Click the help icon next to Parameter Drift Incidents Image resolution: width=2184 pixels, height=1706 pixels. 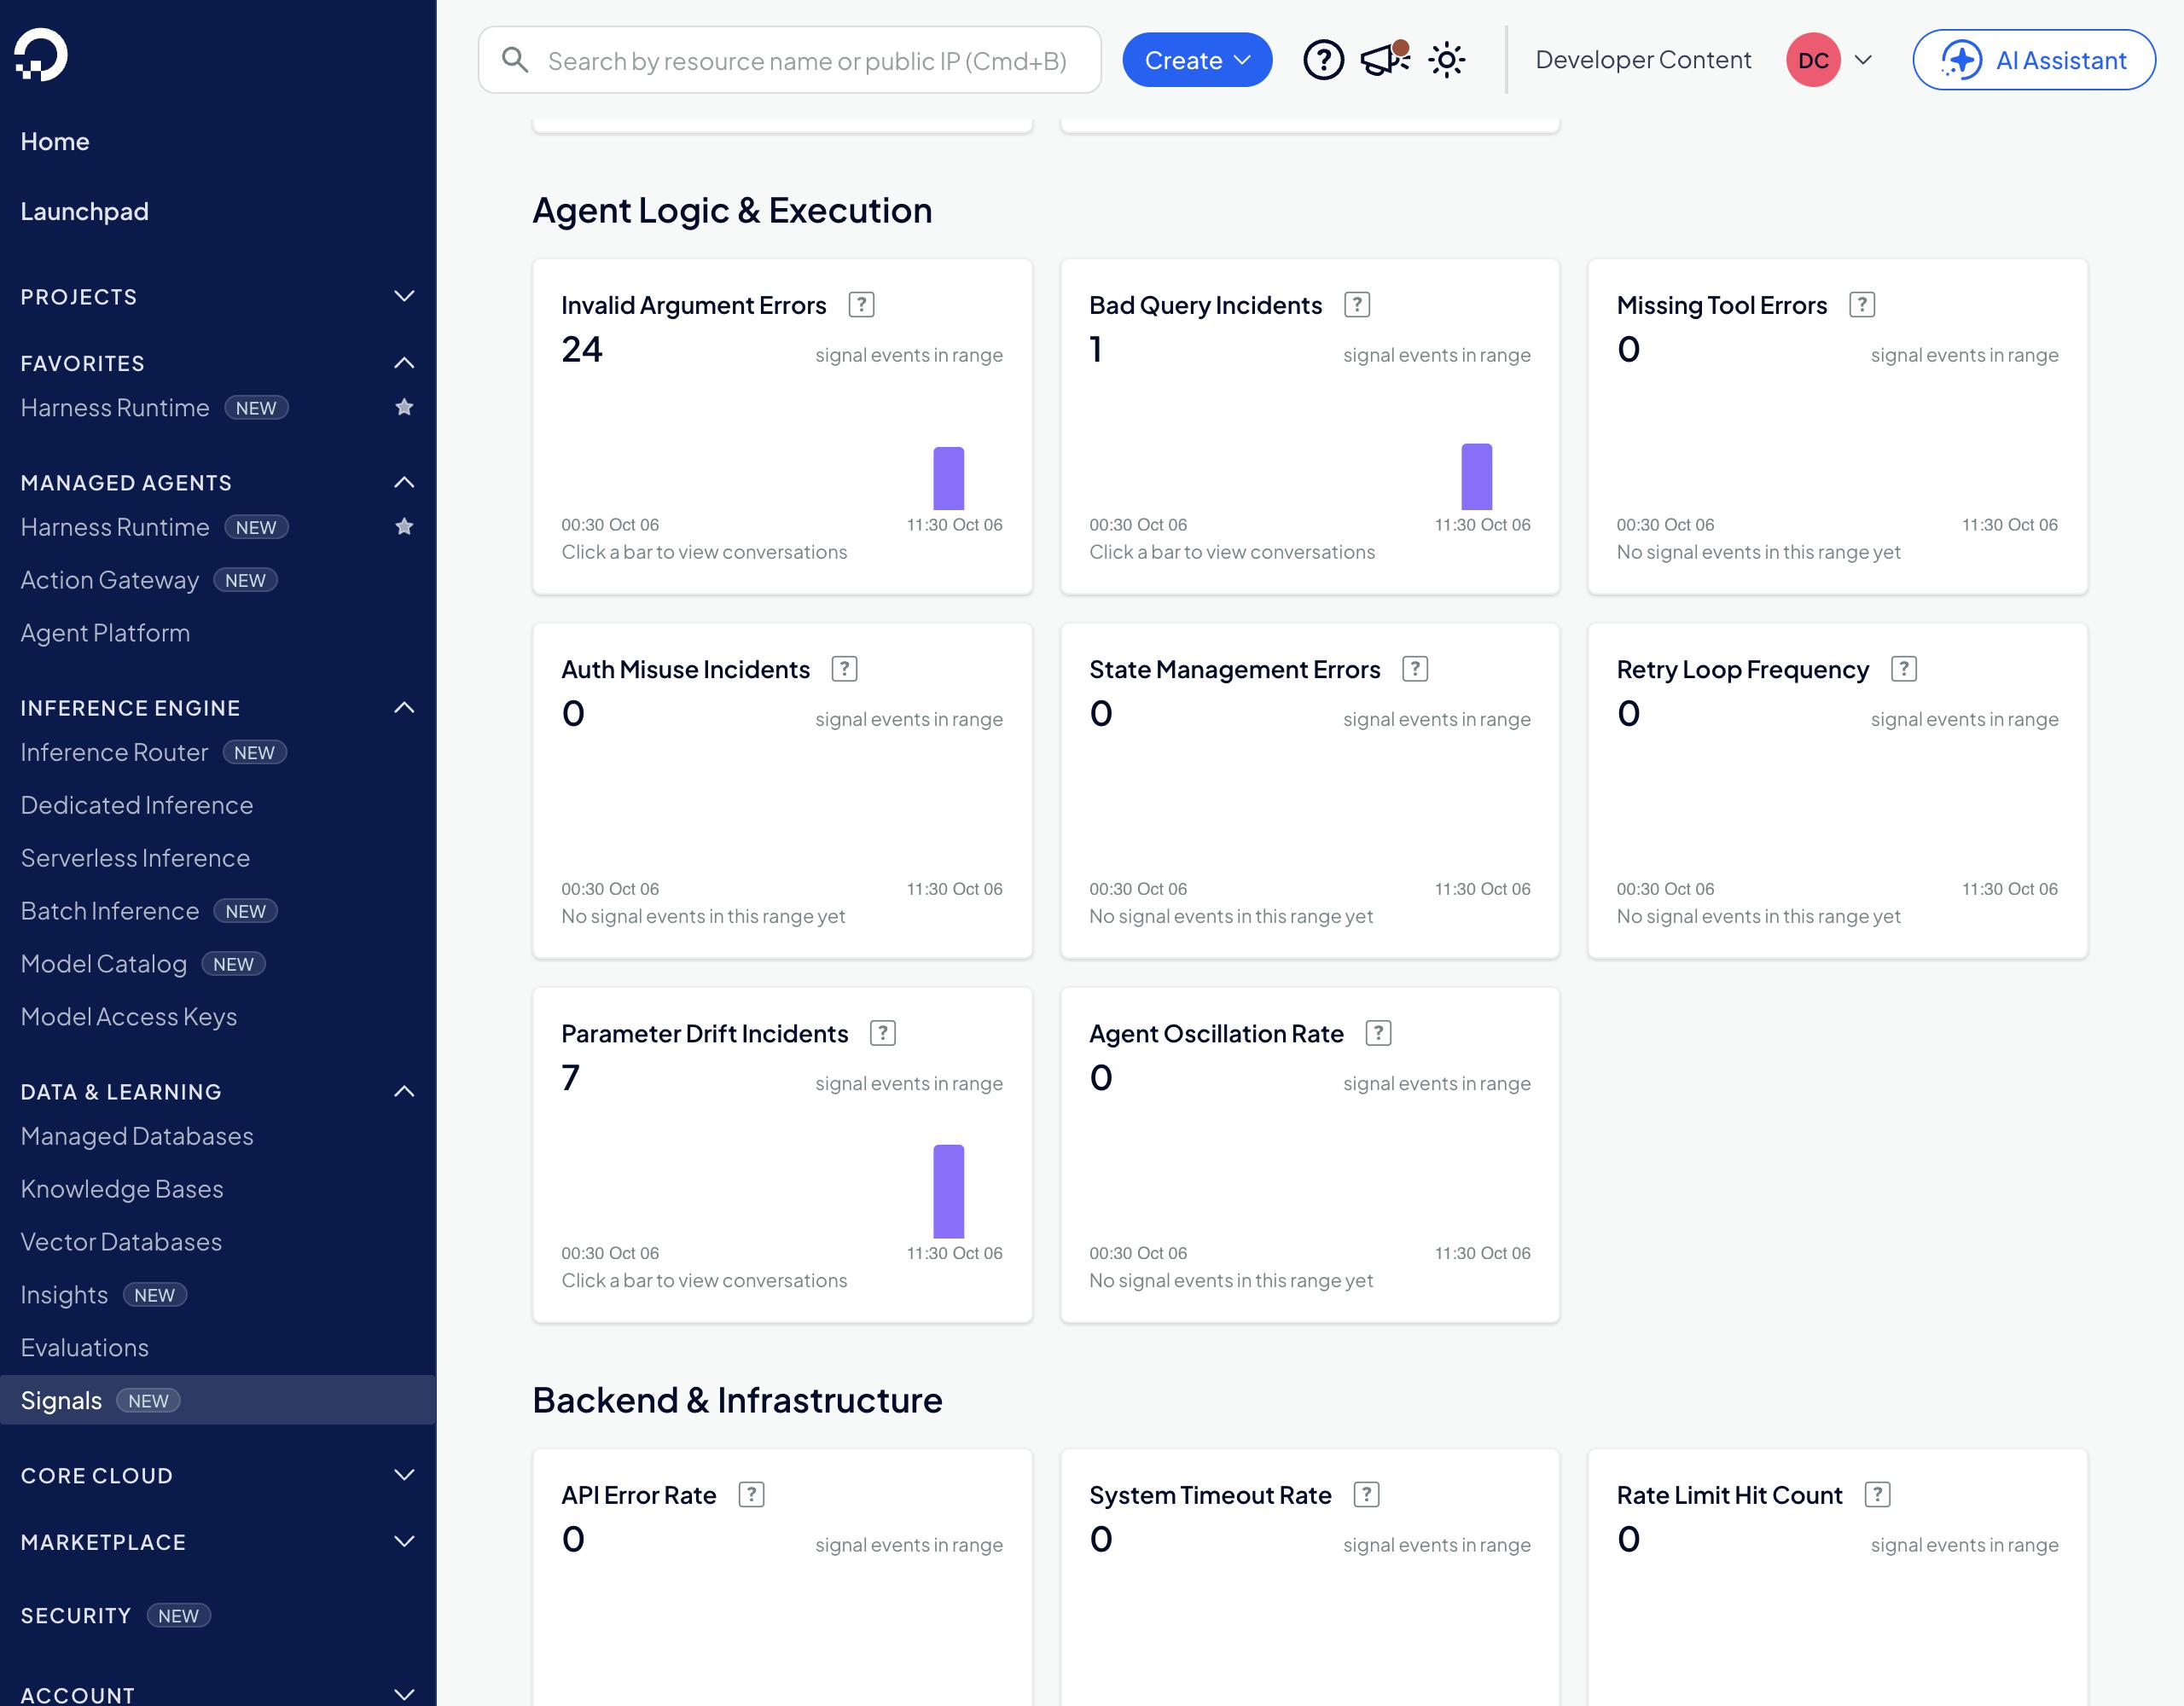(882, 1033)
